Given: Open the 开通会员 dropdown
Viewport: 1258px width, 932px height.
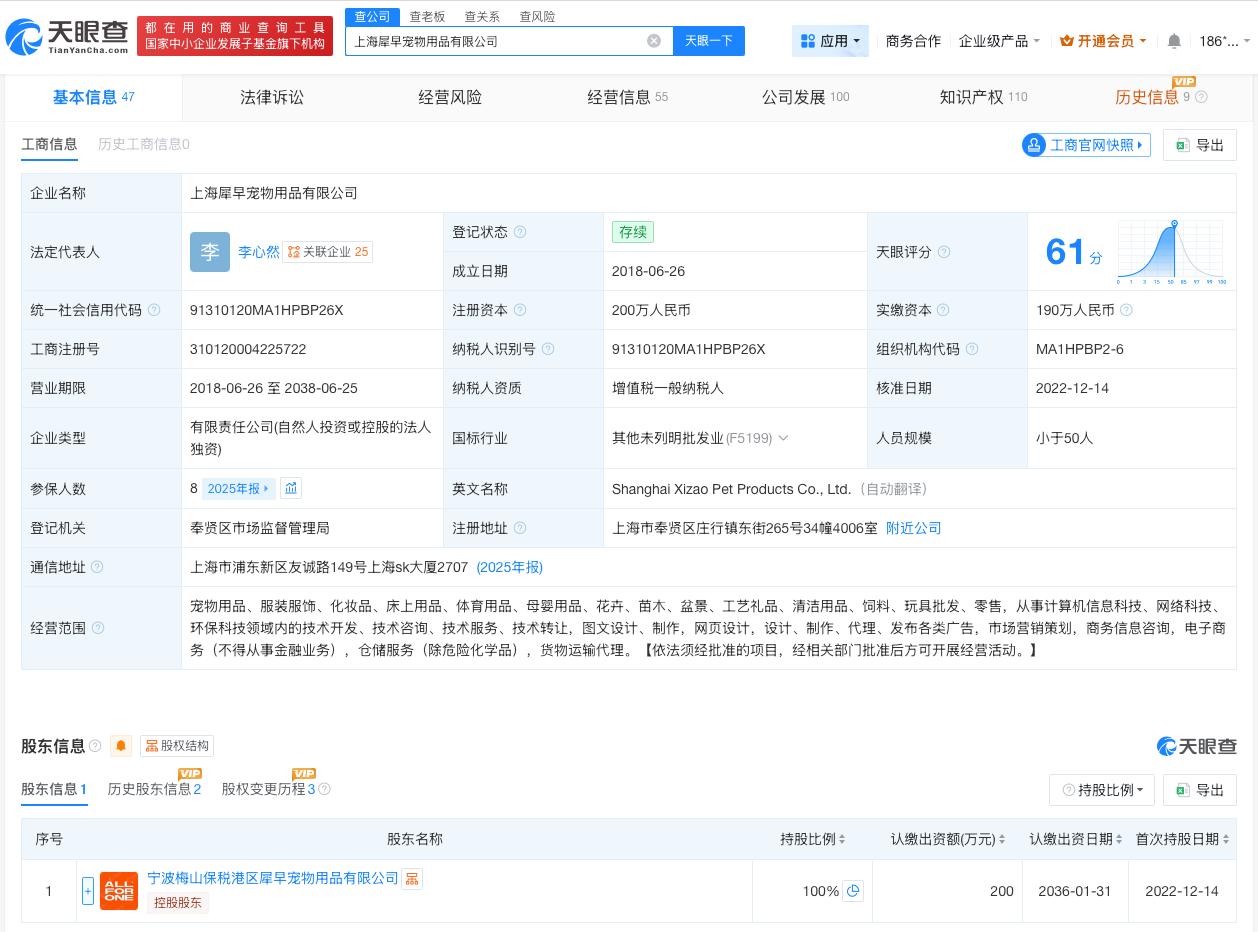Looking at the screenshot, I should [x=1103, y=41].
